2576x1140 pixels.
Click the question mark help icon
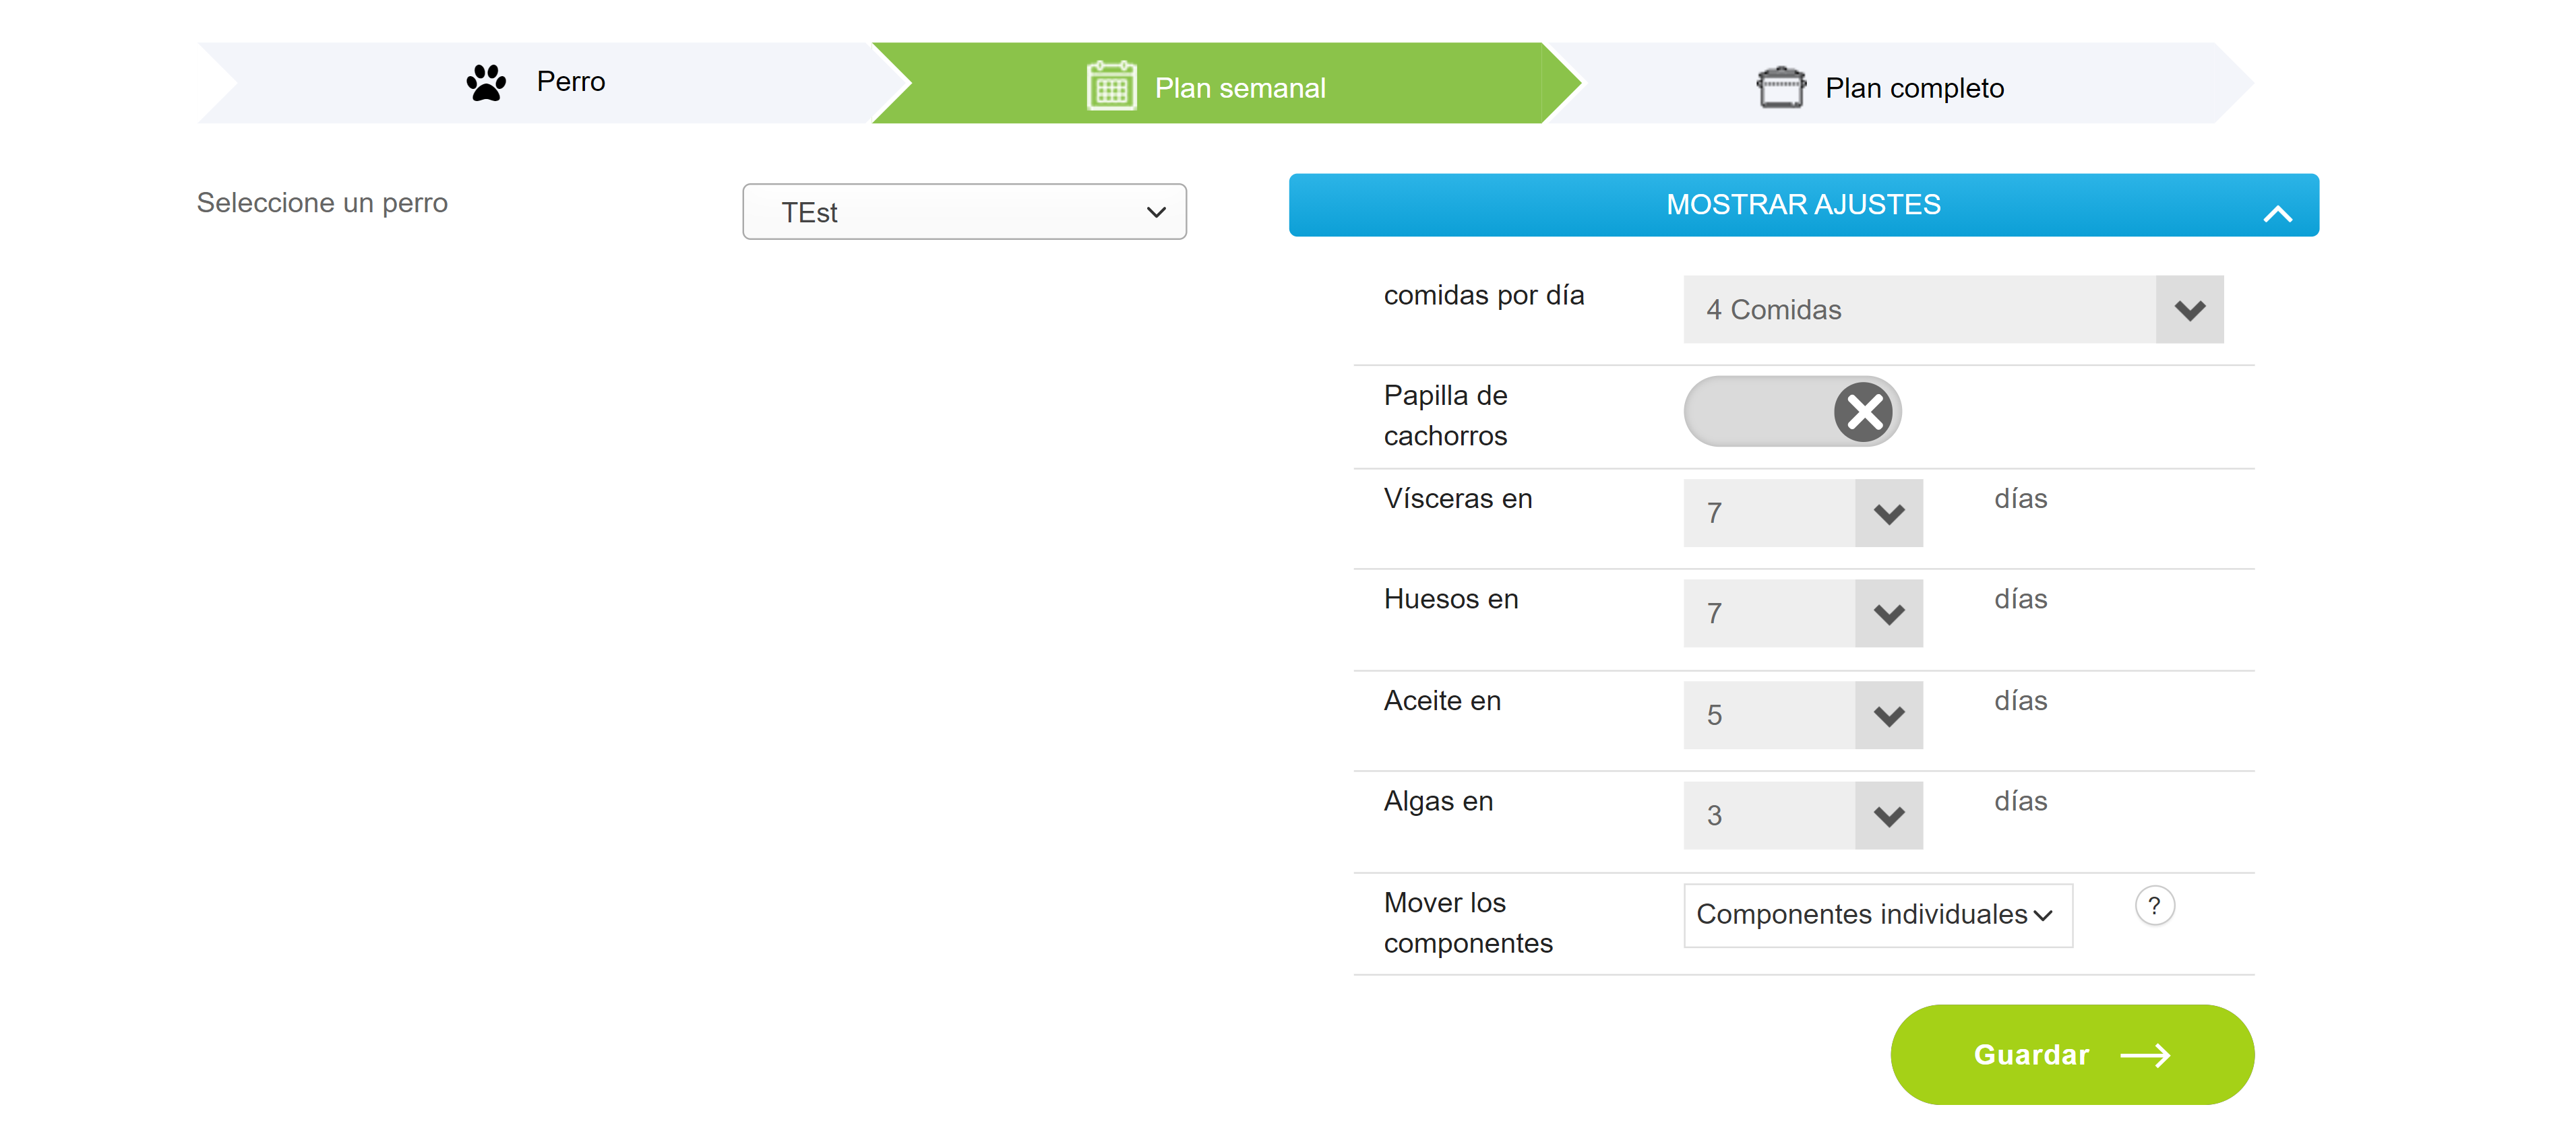(x=2154, y=906)
